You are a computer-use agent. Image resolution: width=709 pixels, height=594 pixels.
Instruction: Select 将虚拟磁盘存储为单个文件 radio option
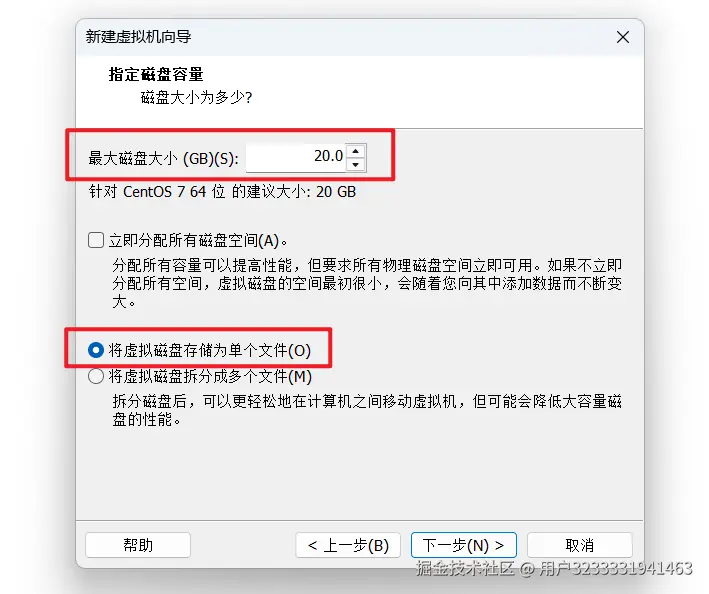coord(96,350)
